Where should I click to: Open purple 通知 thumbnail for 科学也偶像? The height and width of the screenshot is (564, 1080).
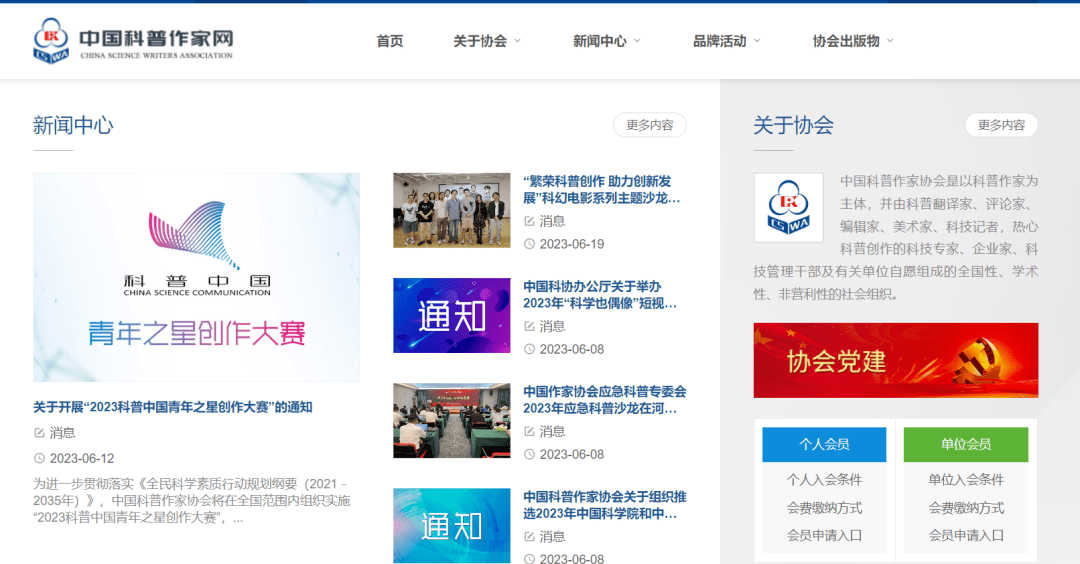tap(452, 315)
